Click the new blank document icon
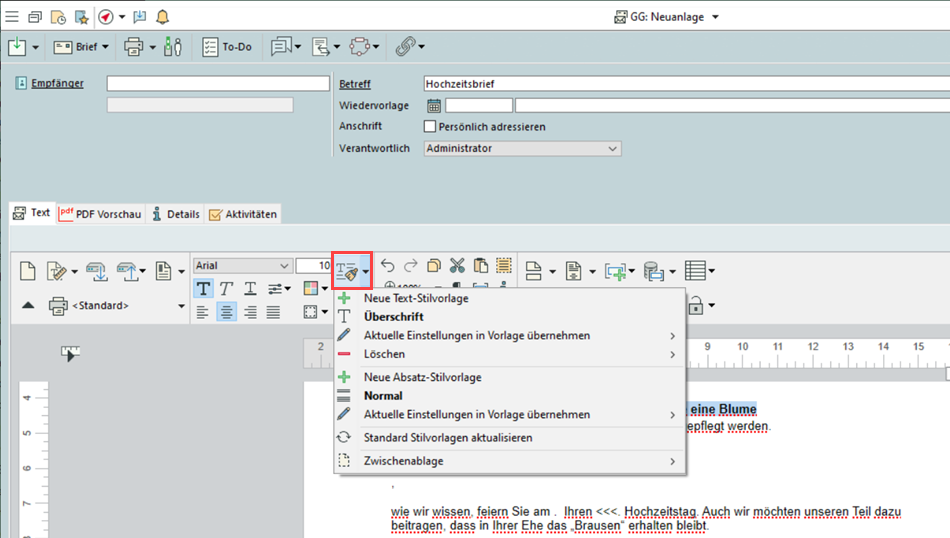This screenshot has height=538, width=950. tap(28, 270)
